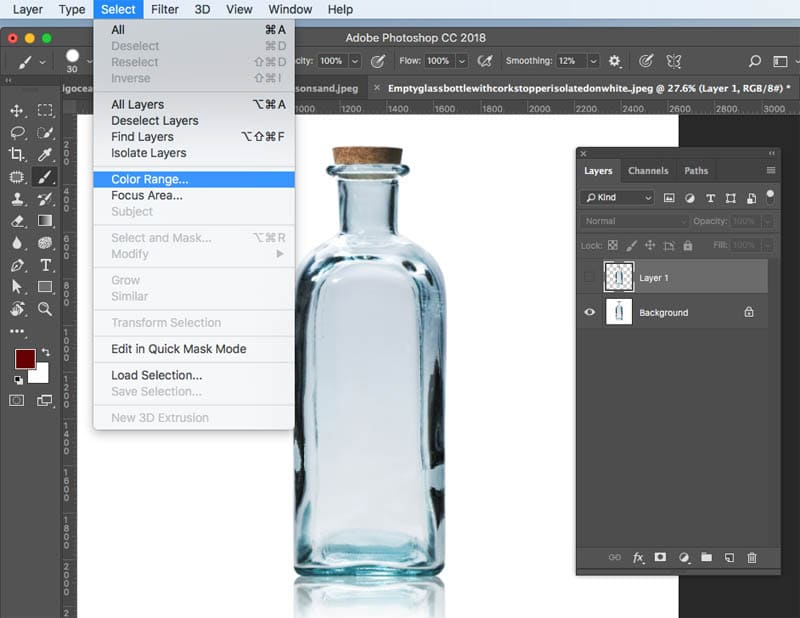This screenshot has width=800, height=618.
Task: Open the Smoothing value dropdown
Action: (593, 61)
